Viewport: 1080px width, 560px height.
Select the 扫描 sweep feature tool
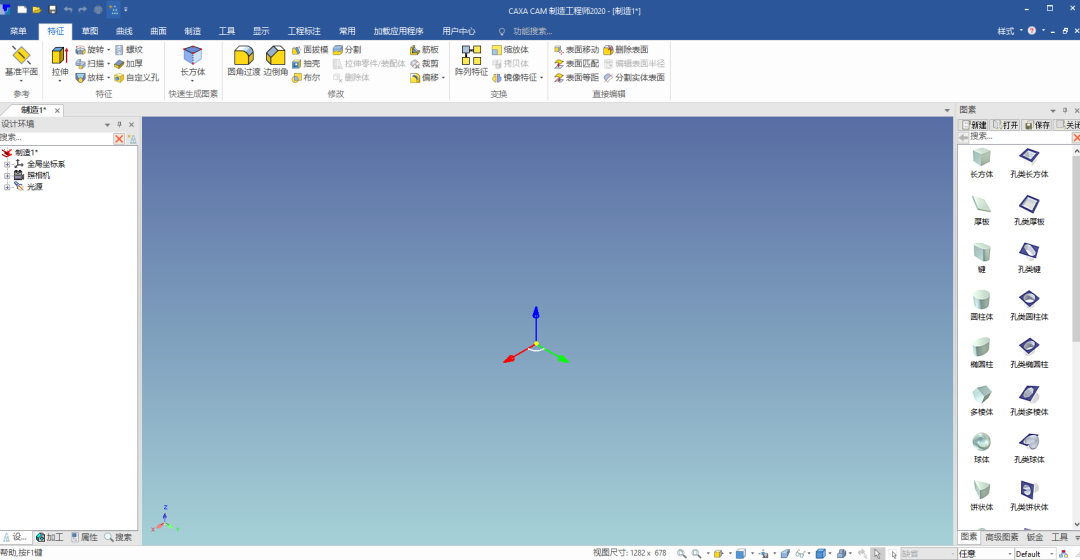[90, 63]
